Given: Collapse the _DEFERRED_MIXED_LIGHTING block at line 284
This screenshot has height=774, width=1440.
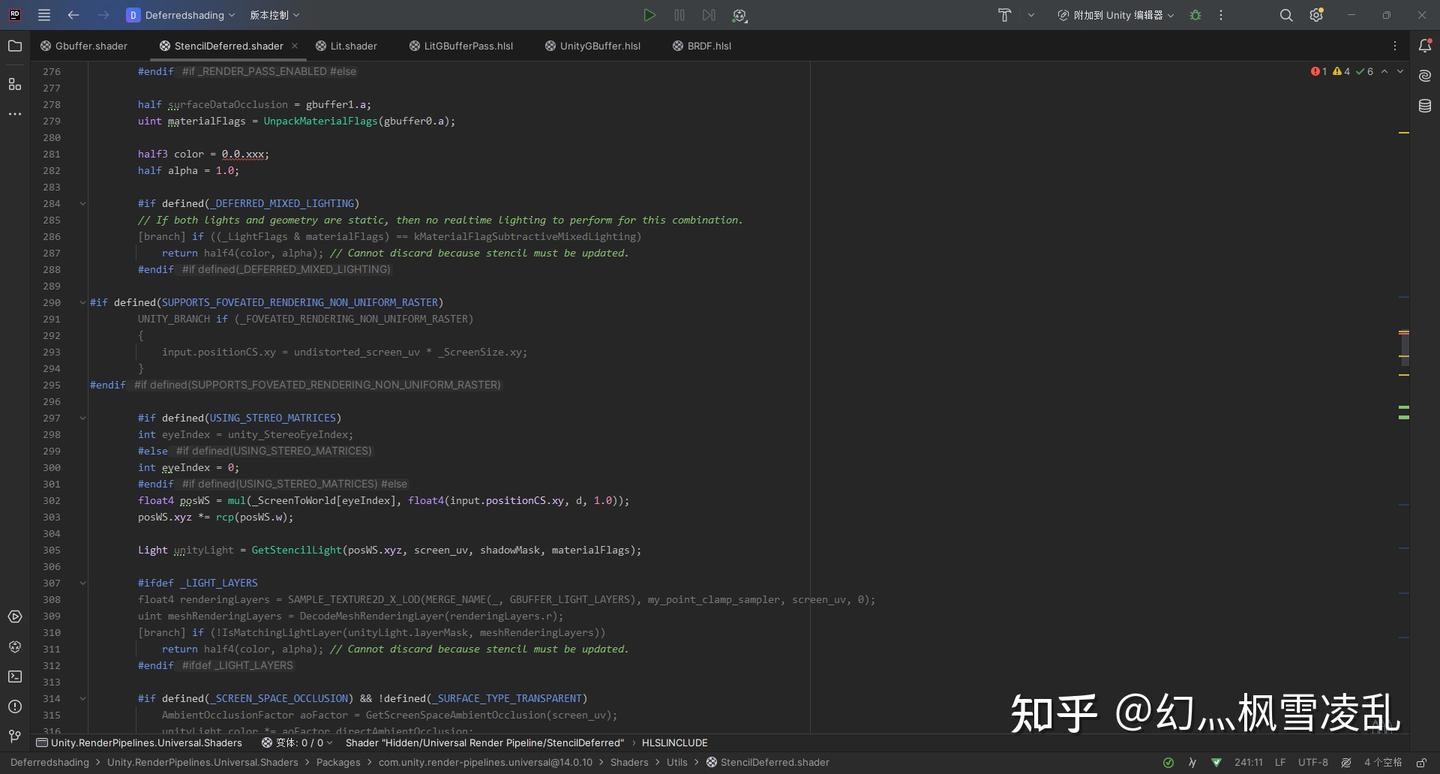Looking at the screenshot, I should point(83,203).
